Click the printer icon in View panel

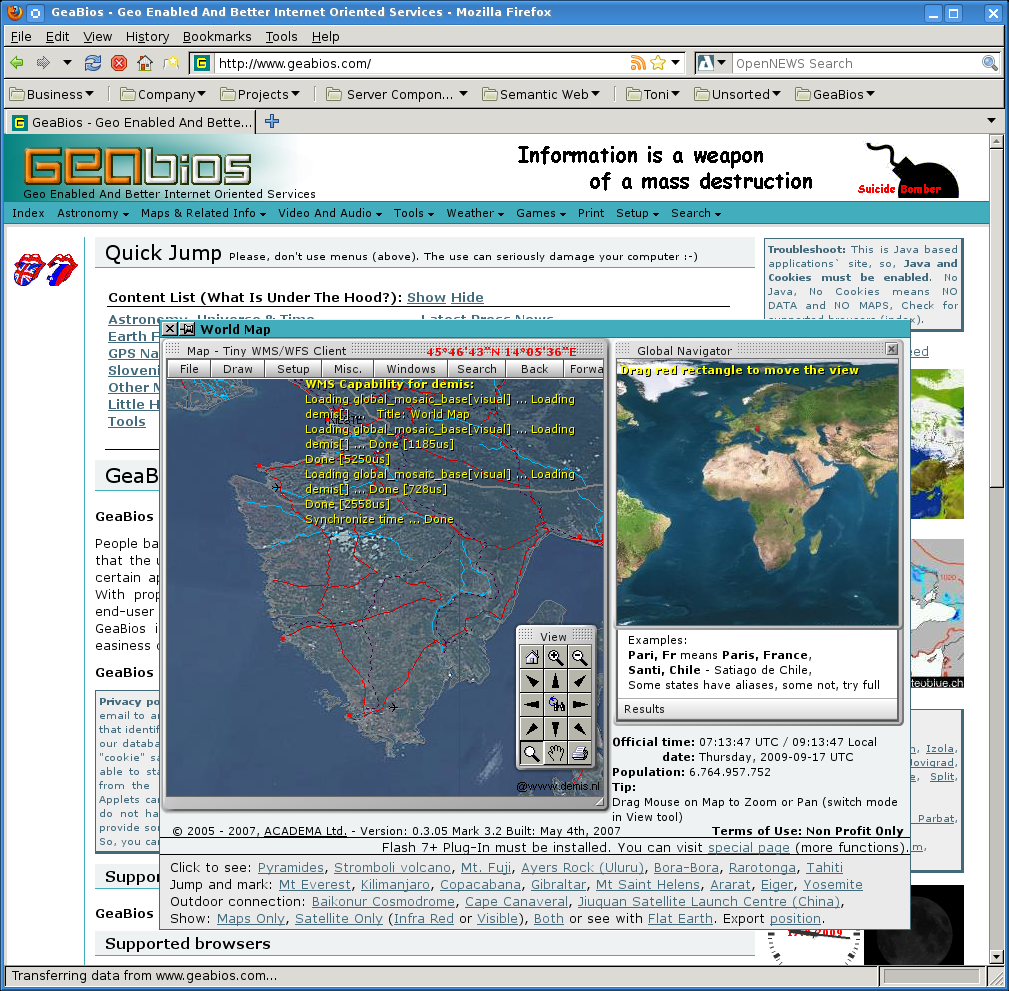579,753
